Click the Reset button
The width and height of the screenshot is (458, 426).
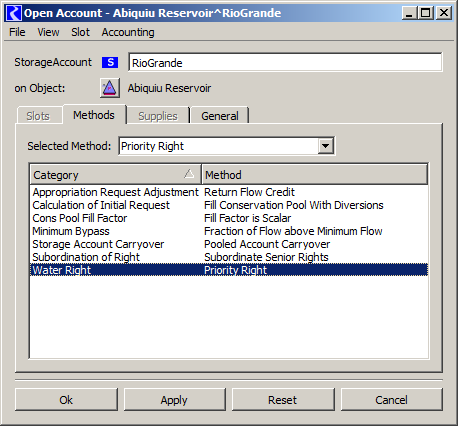283,399
